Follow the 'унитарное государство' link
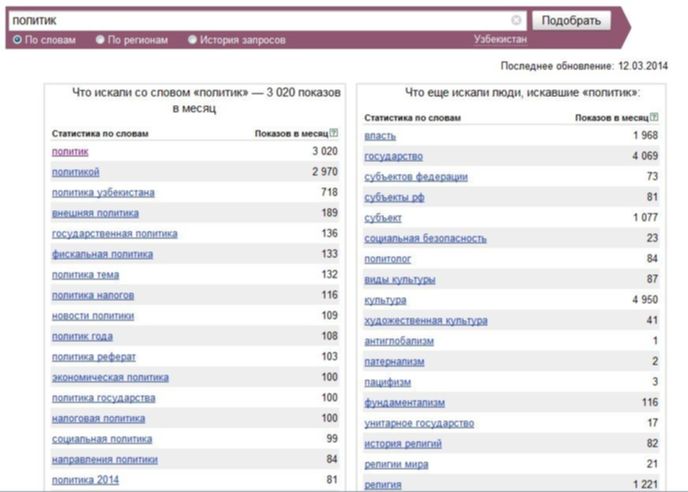688x492 pixels. (x=419, y=423)
